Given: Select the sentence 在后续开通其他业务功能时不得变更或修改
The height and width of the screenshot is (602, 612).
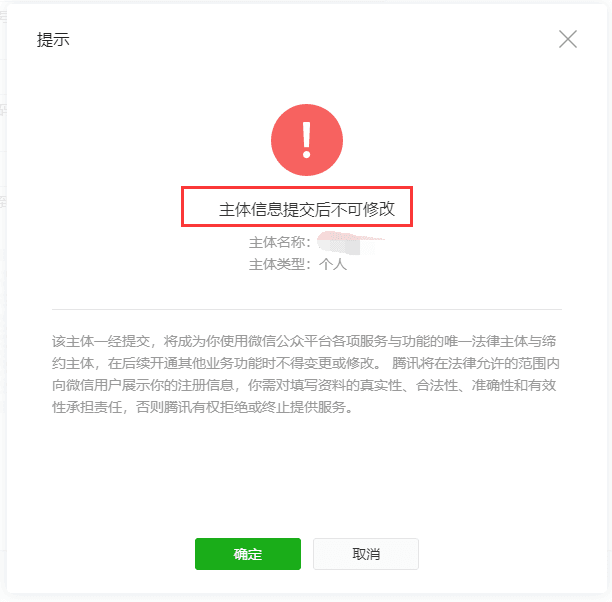Looking at the screenshot, I should [x=241, y=363].
